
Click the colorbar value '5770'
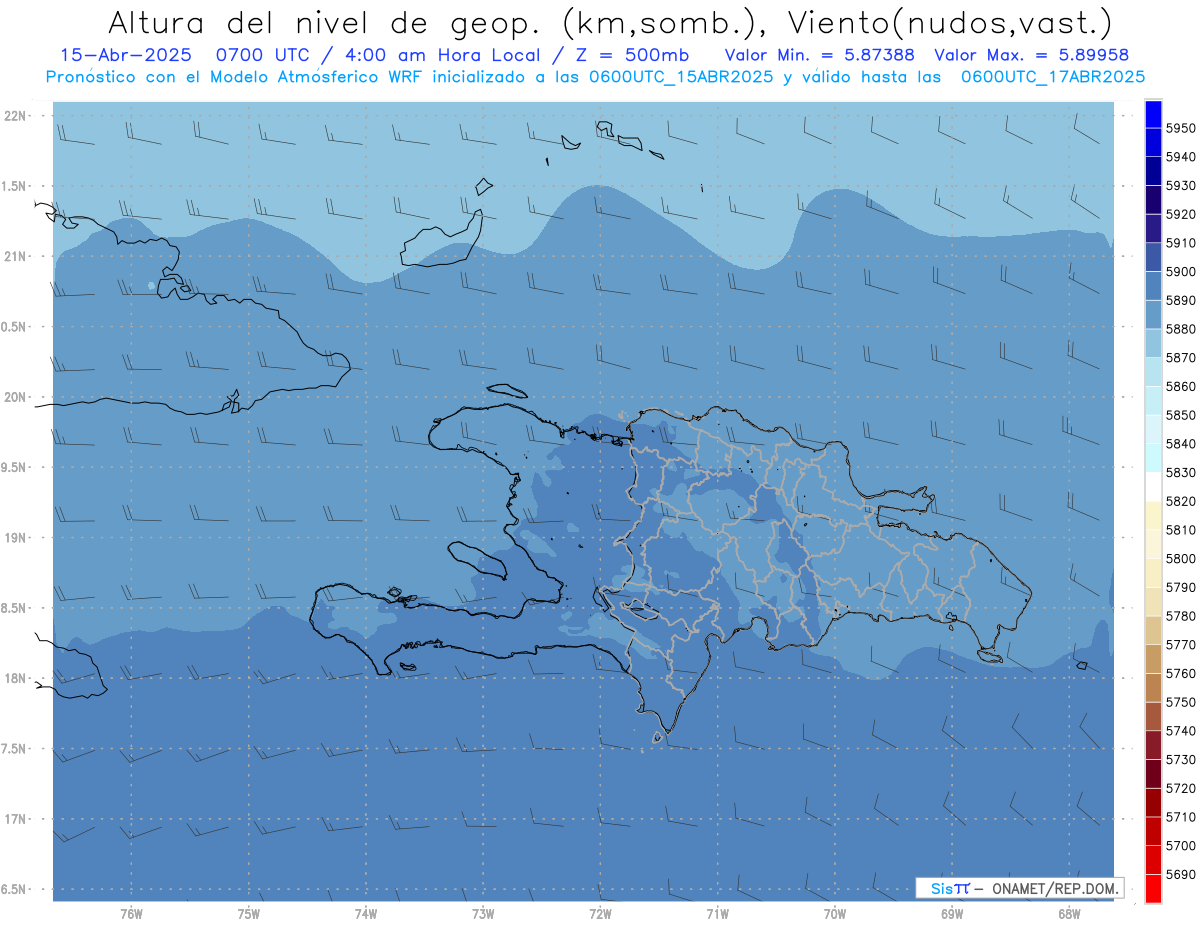pyautogui.click(x=1181, y=645)
